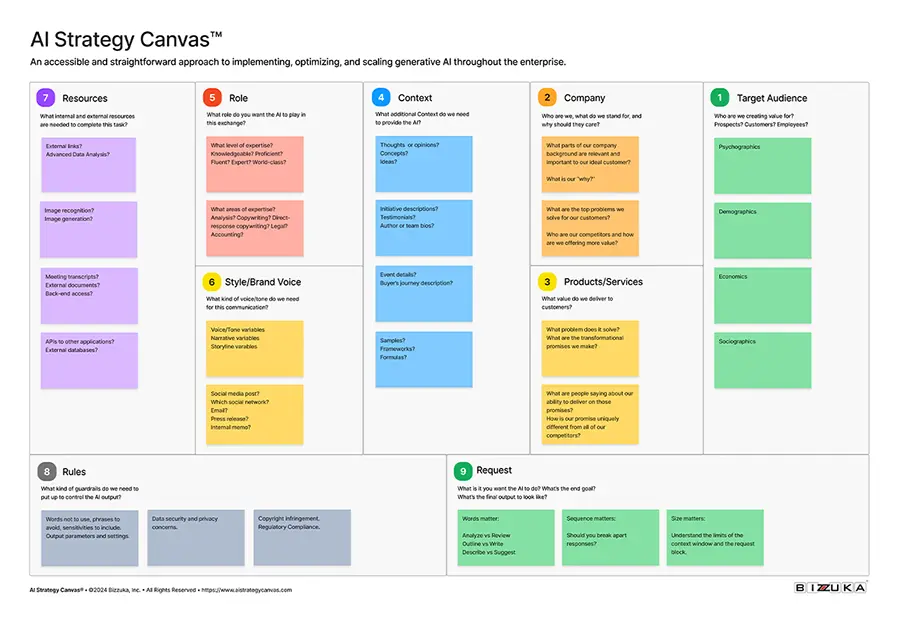Screen dimensions: 900x626
Task: Click the 'Products/Services' section heading
Action: point(603,282)
